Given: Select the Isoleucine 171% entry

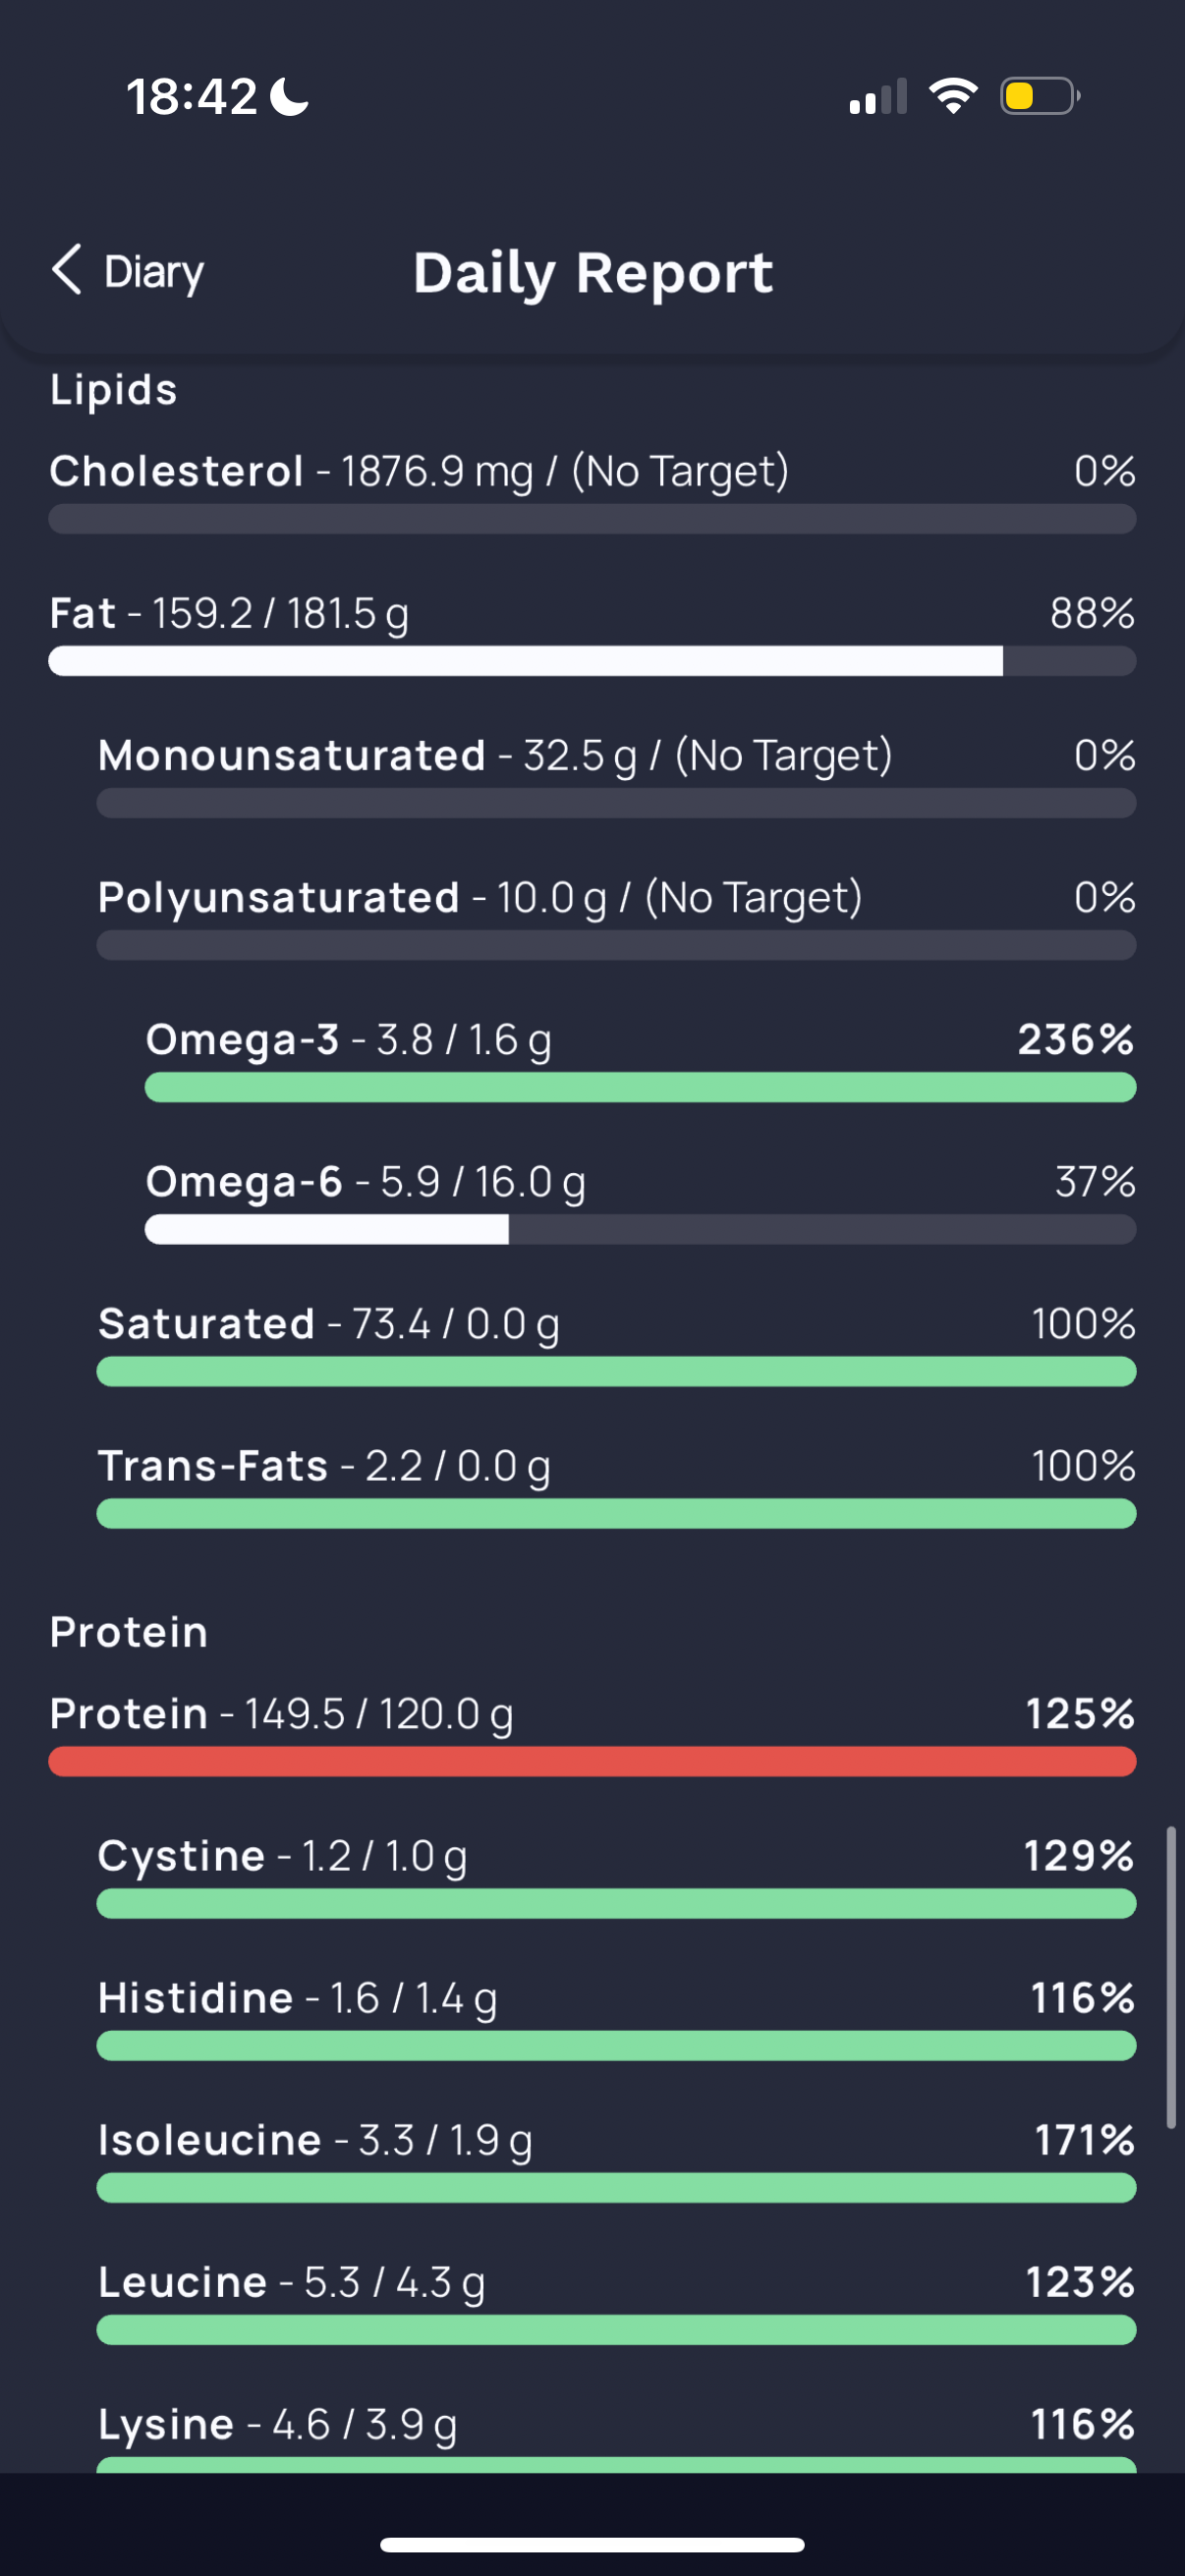Looking at the screenshot, I should tap(616, 2159).
